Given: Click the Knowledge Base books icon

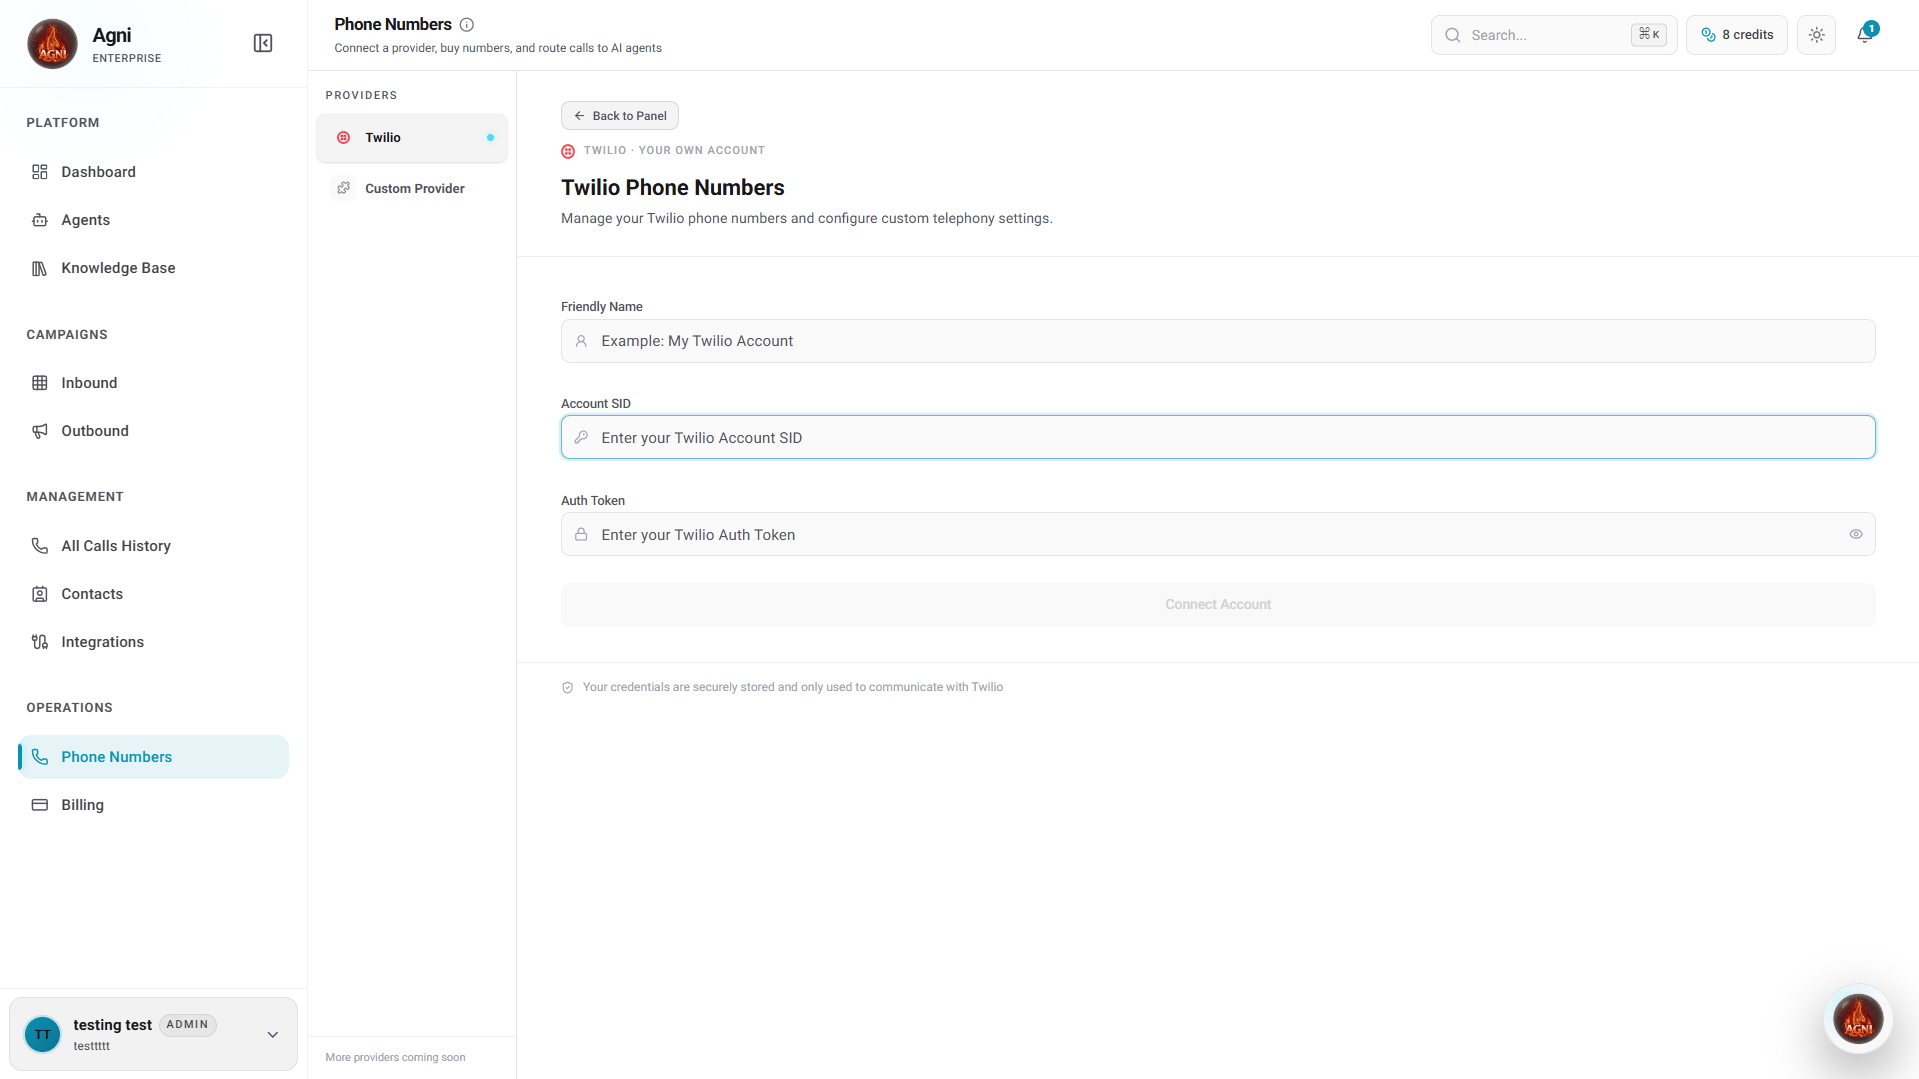Looking at the screenshot, I should click(40, 268).
